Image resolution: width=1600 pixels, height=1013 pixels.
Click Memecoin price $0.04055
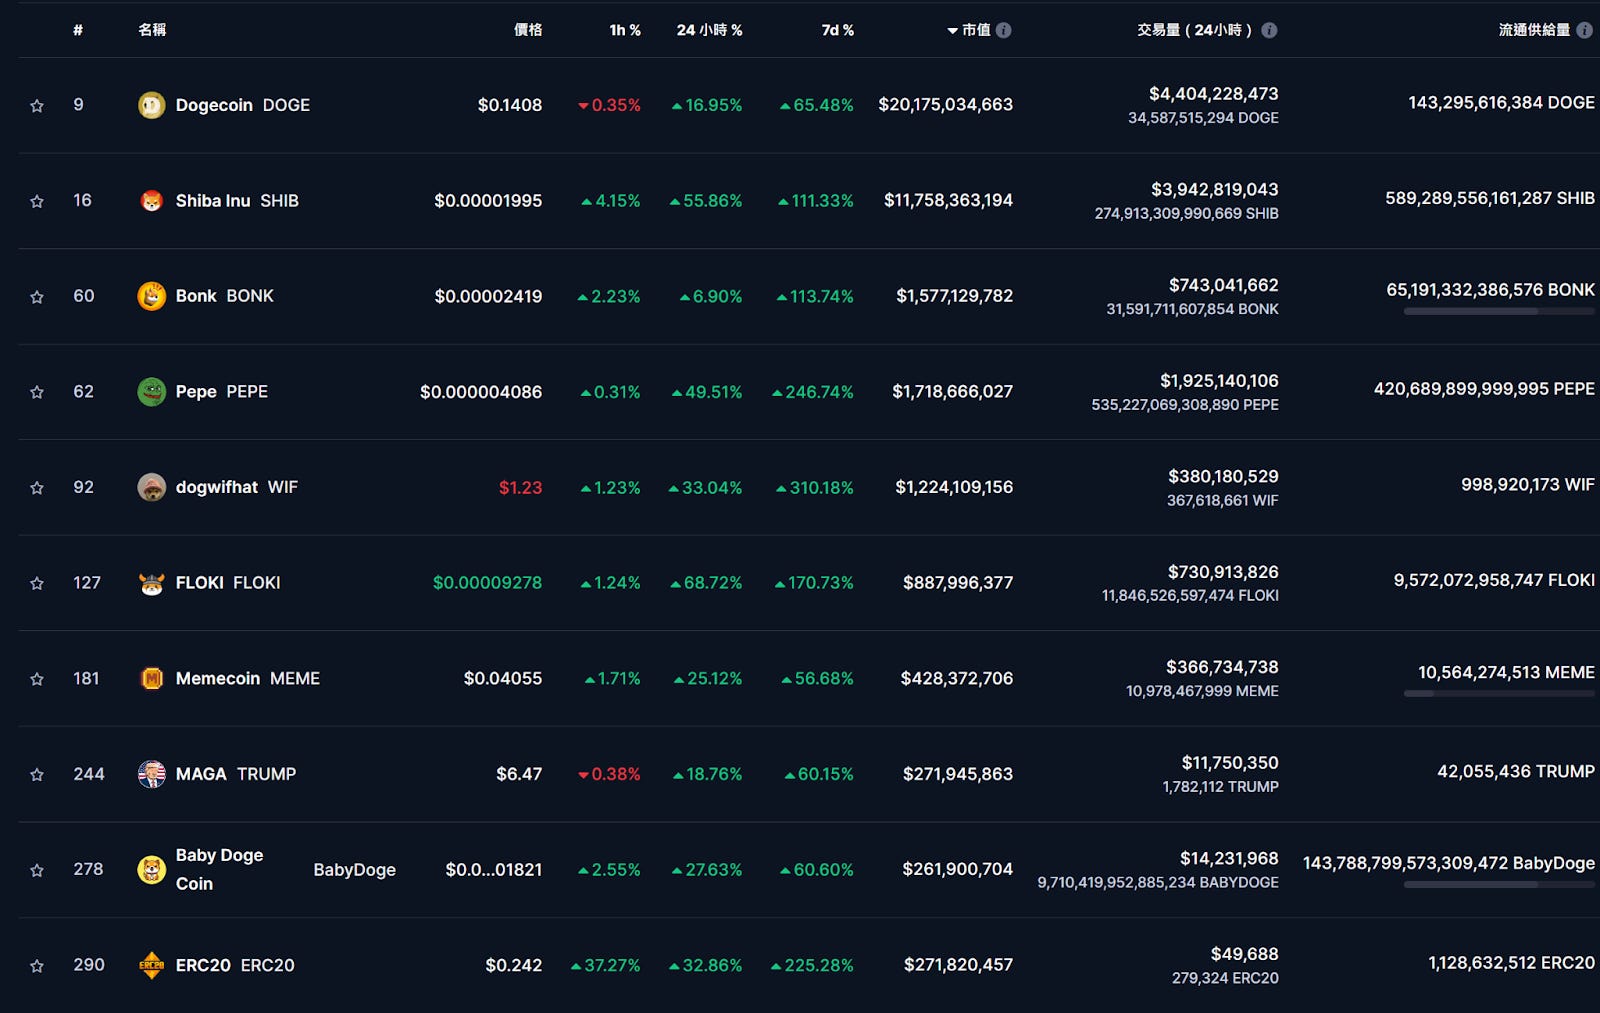pos(502,679)
